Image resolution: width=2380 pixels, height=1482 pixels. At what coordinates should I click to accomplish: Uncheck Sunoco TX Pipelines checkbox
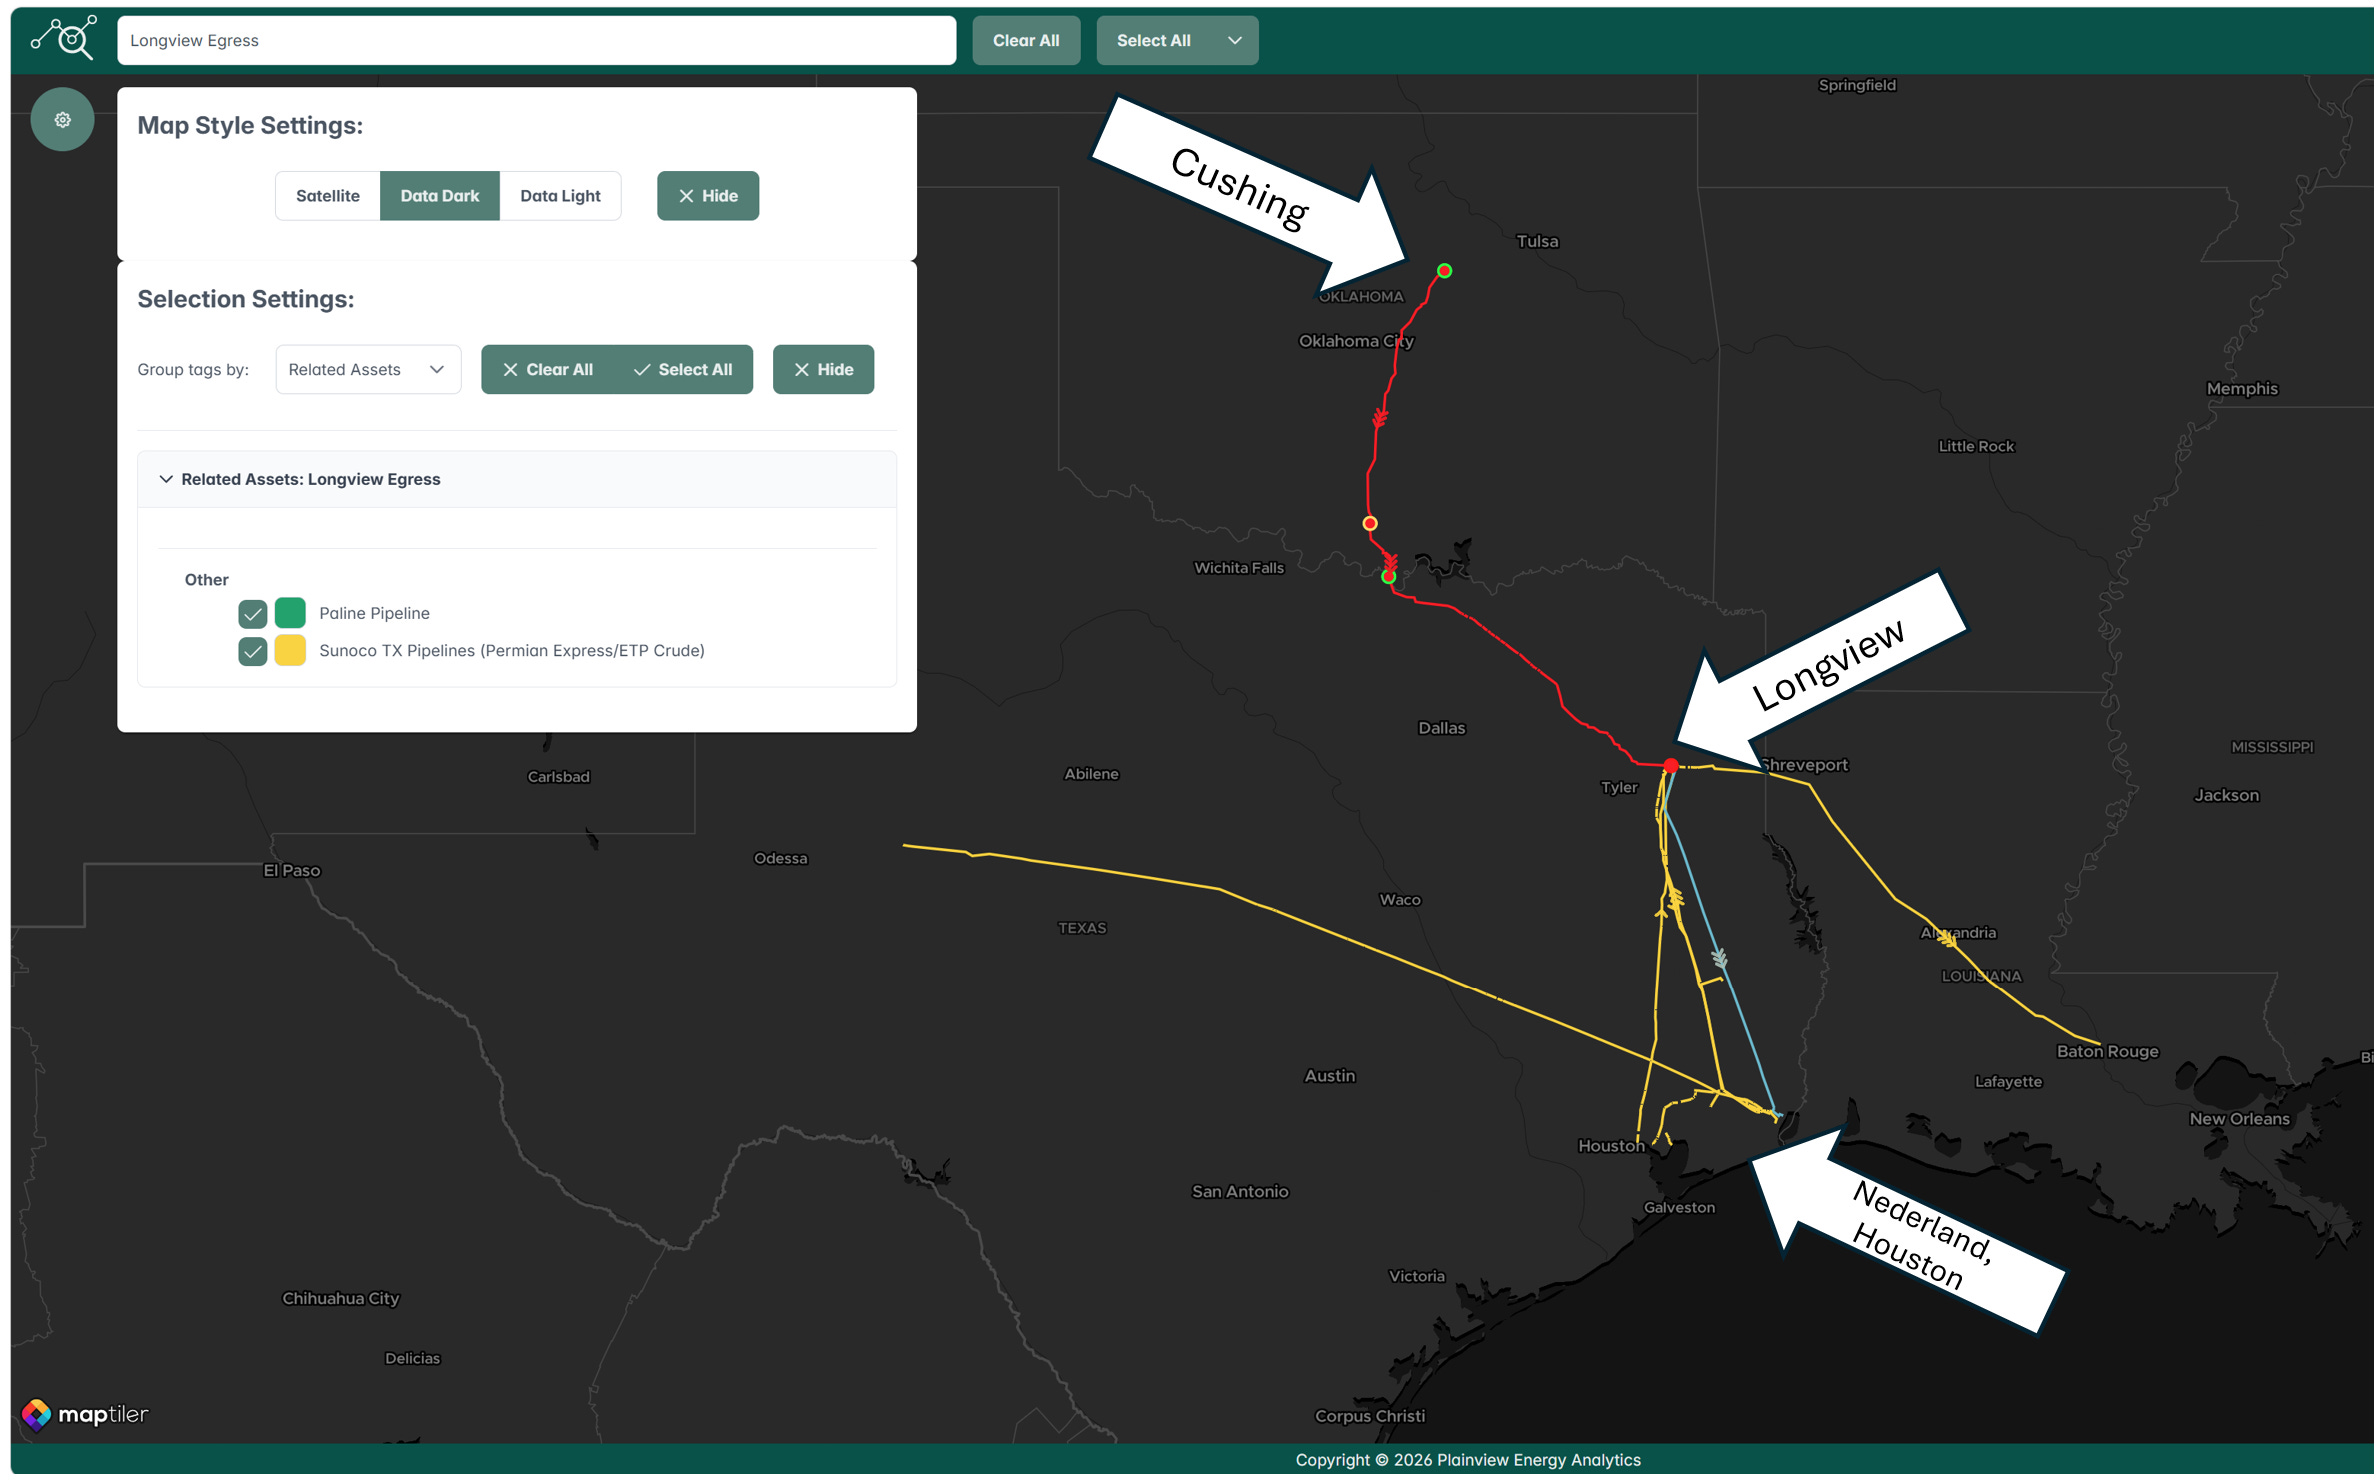point(252,652)
